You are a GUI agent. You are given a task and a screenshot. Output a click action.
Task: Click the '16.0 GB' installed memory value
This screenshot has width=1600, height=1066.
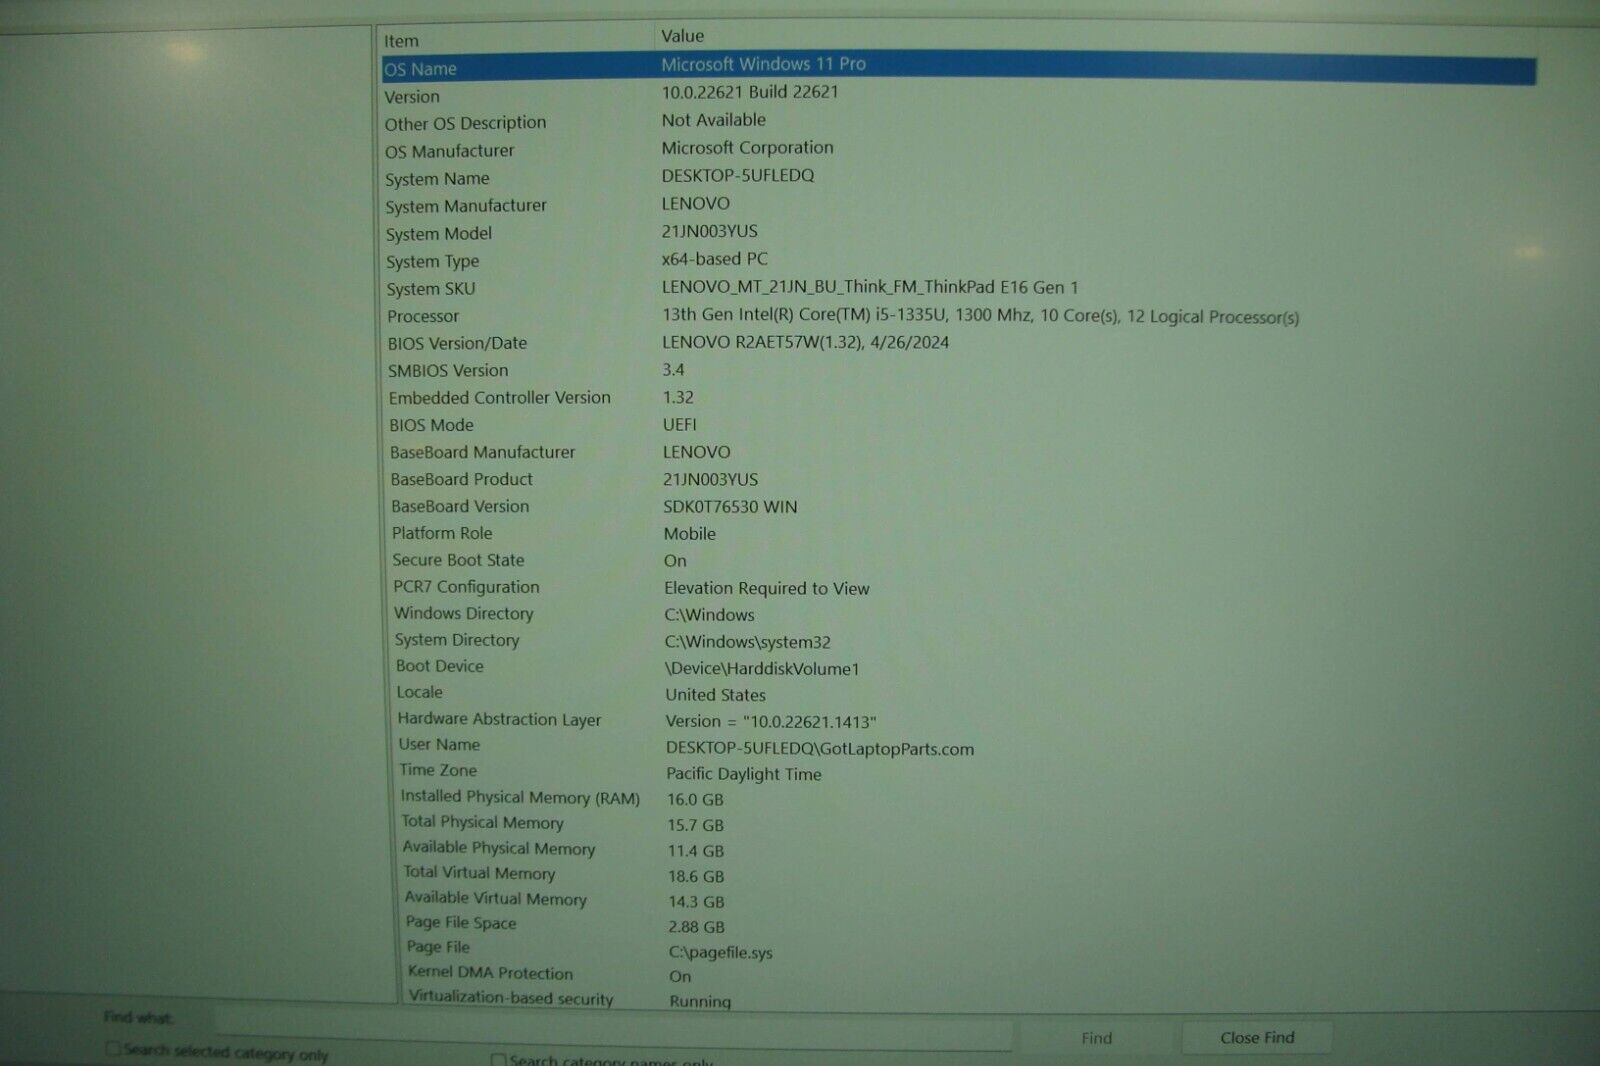pyautogui.click(x=695, y=800)
